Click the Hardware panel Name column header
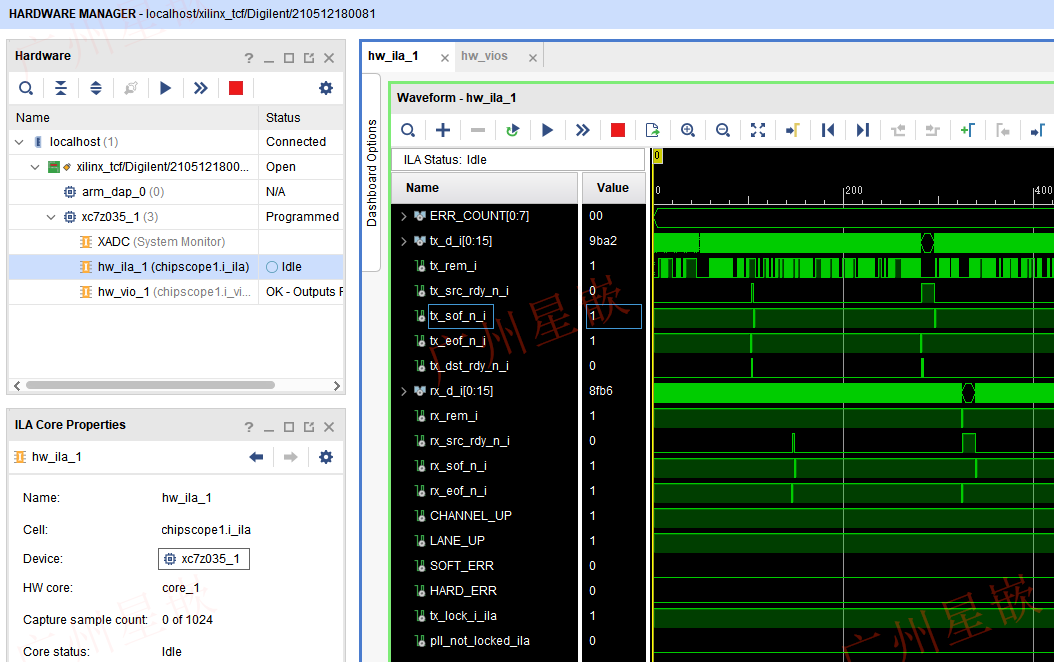The image size is (1054, 662). 133,118
